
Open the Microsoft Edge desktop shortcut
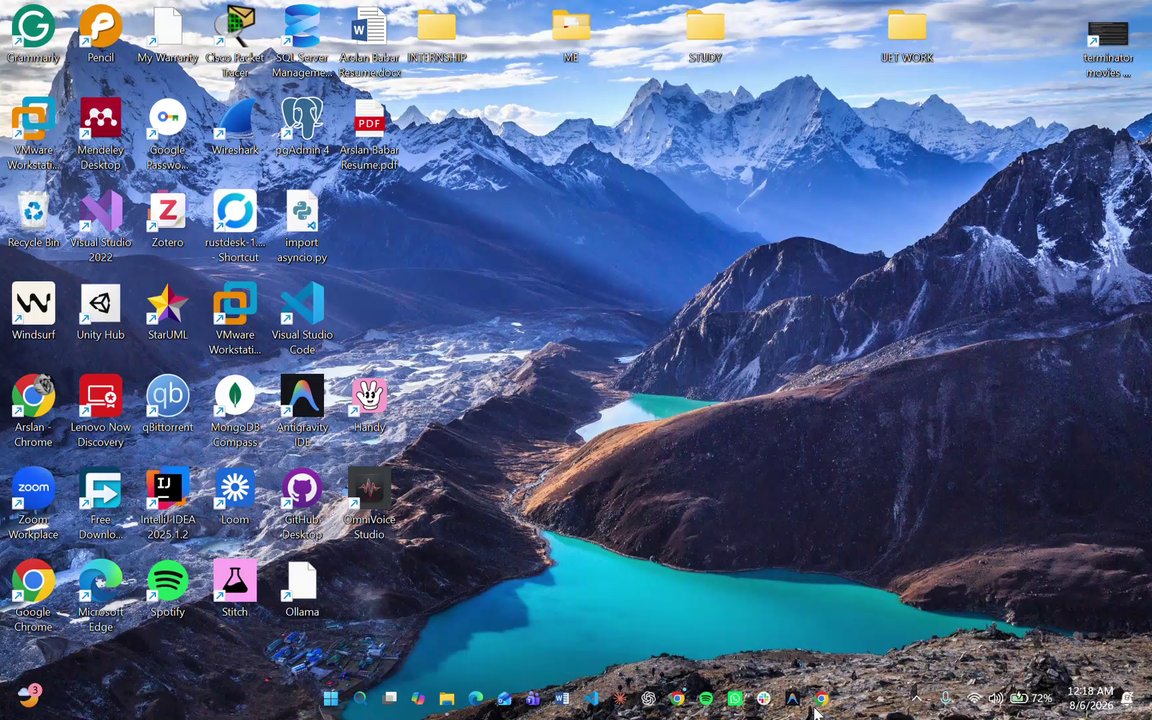(x=101, y=580)
